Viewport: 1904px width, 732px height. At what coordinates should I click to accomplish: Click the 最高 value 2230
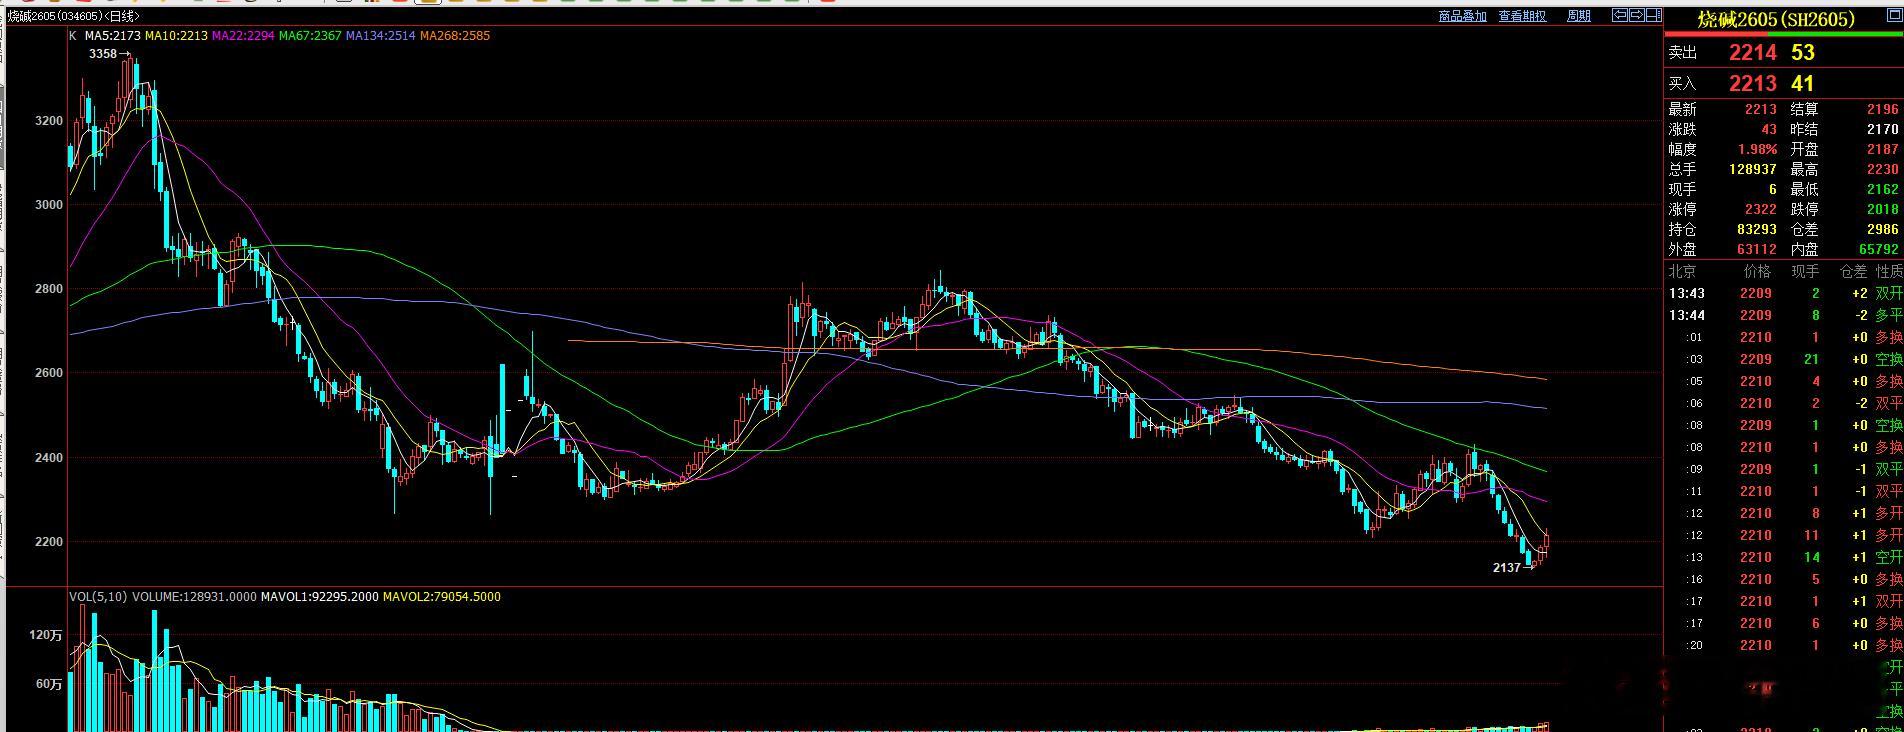click(1883, 169)
